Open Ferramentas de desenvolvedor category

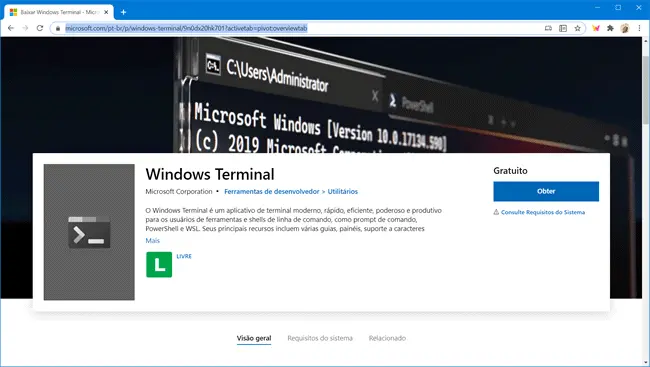[x=272, y=192]
